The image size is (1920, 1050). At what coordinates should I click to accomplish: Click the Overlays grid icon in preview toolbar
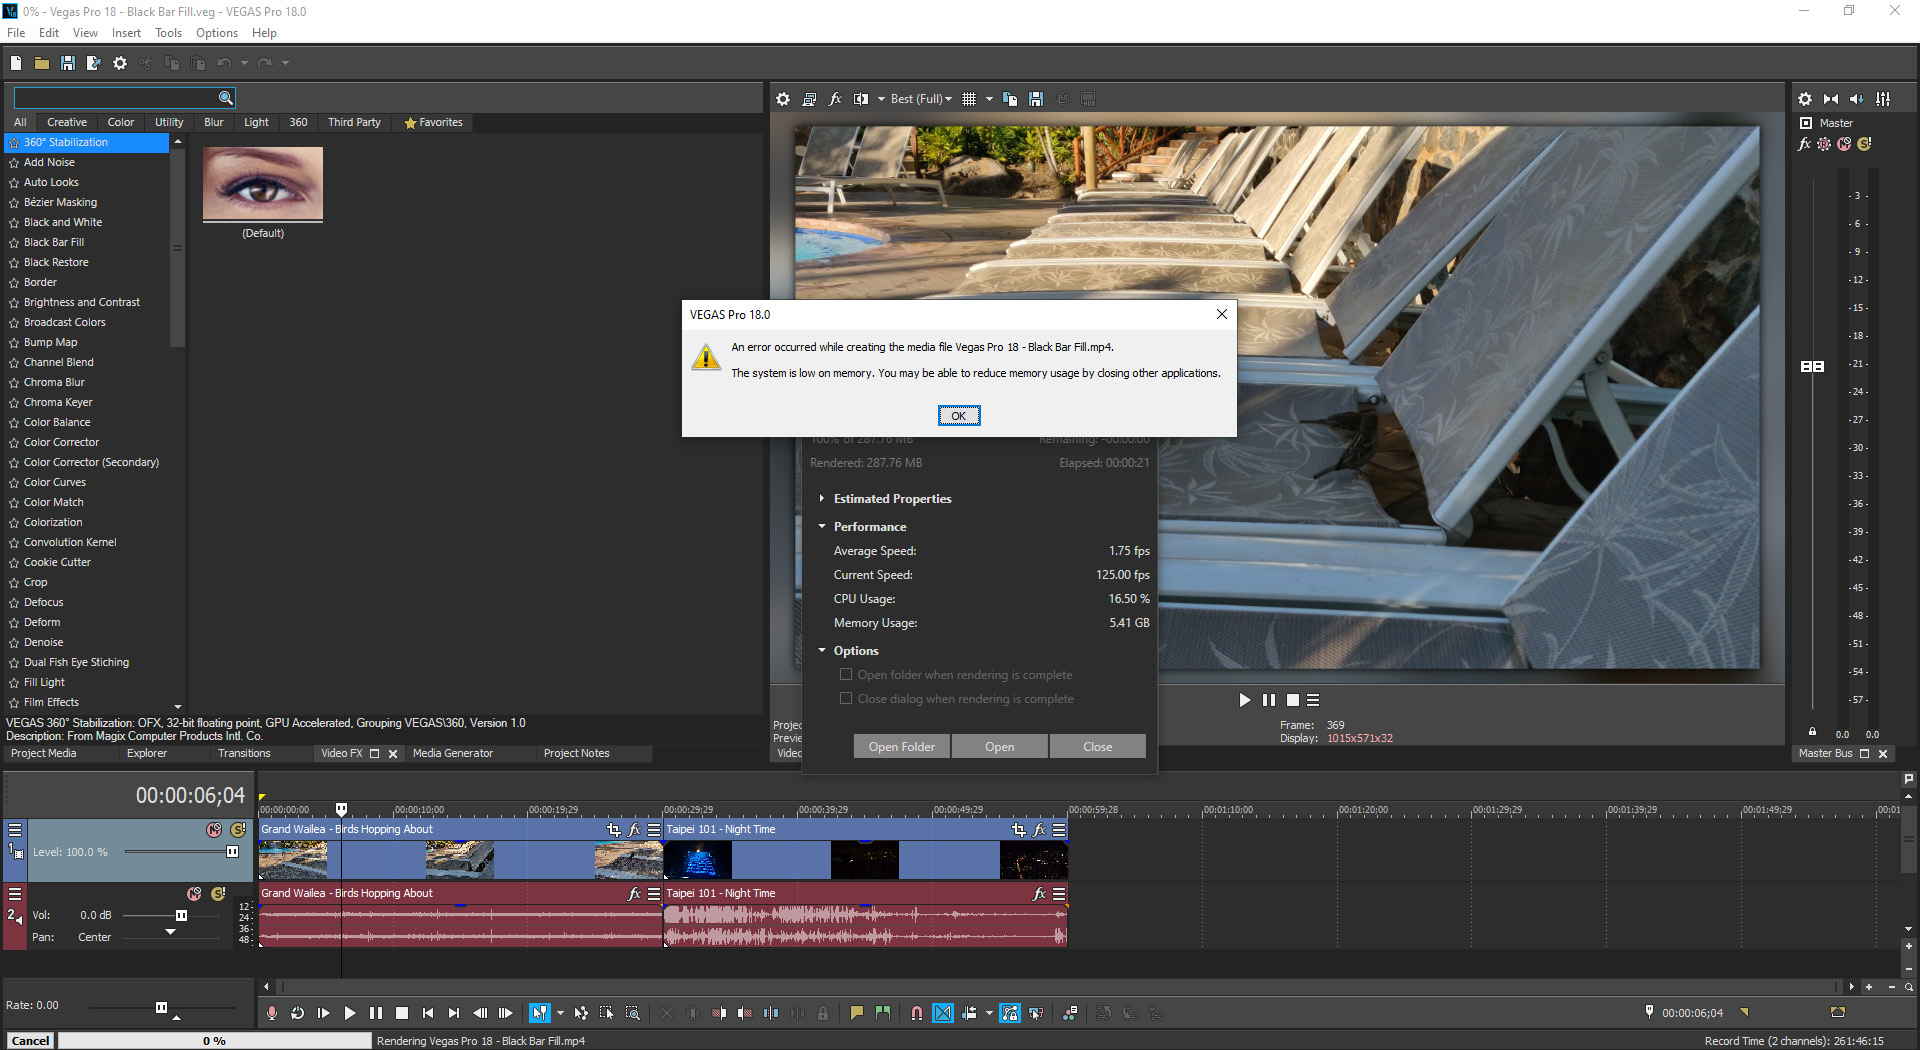point(969,99)
